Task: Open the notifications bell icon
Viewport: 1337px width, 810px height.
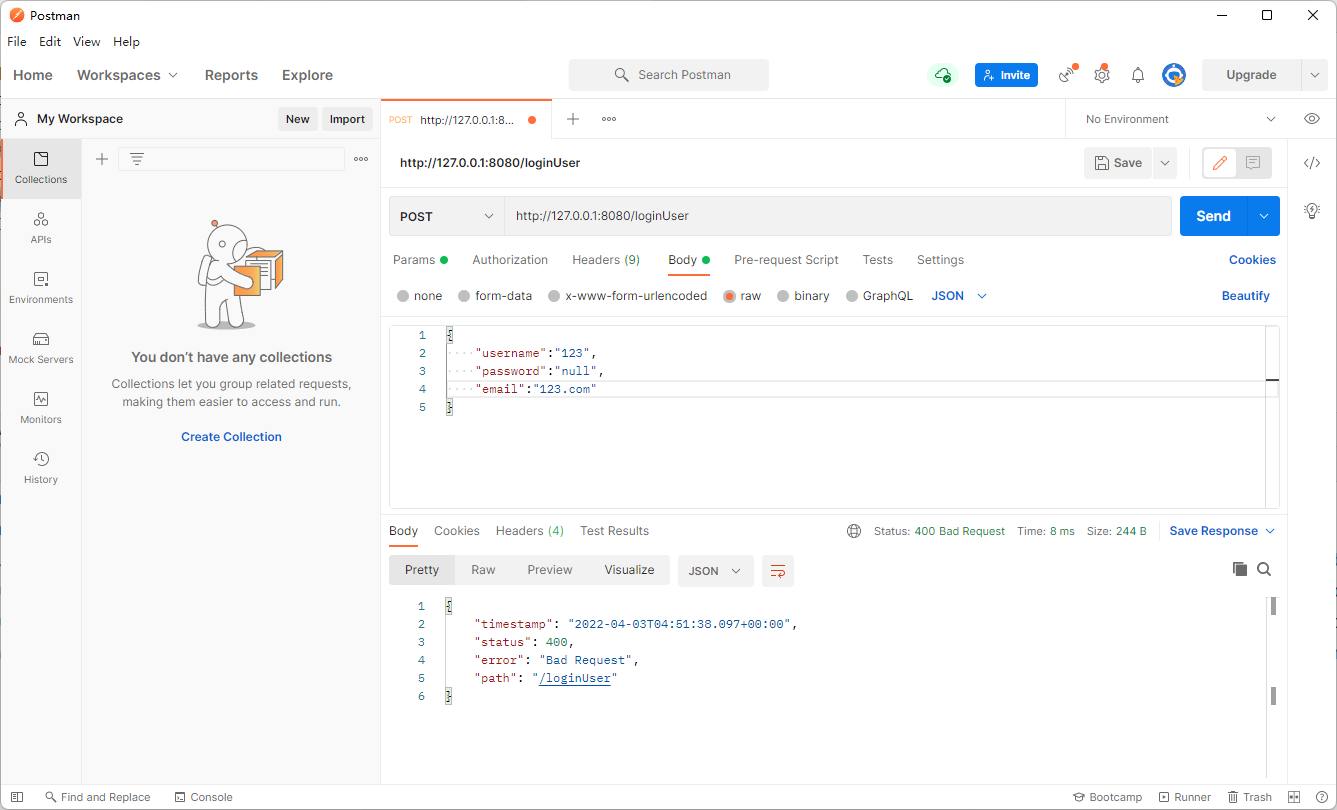Action: [1138, 75]
